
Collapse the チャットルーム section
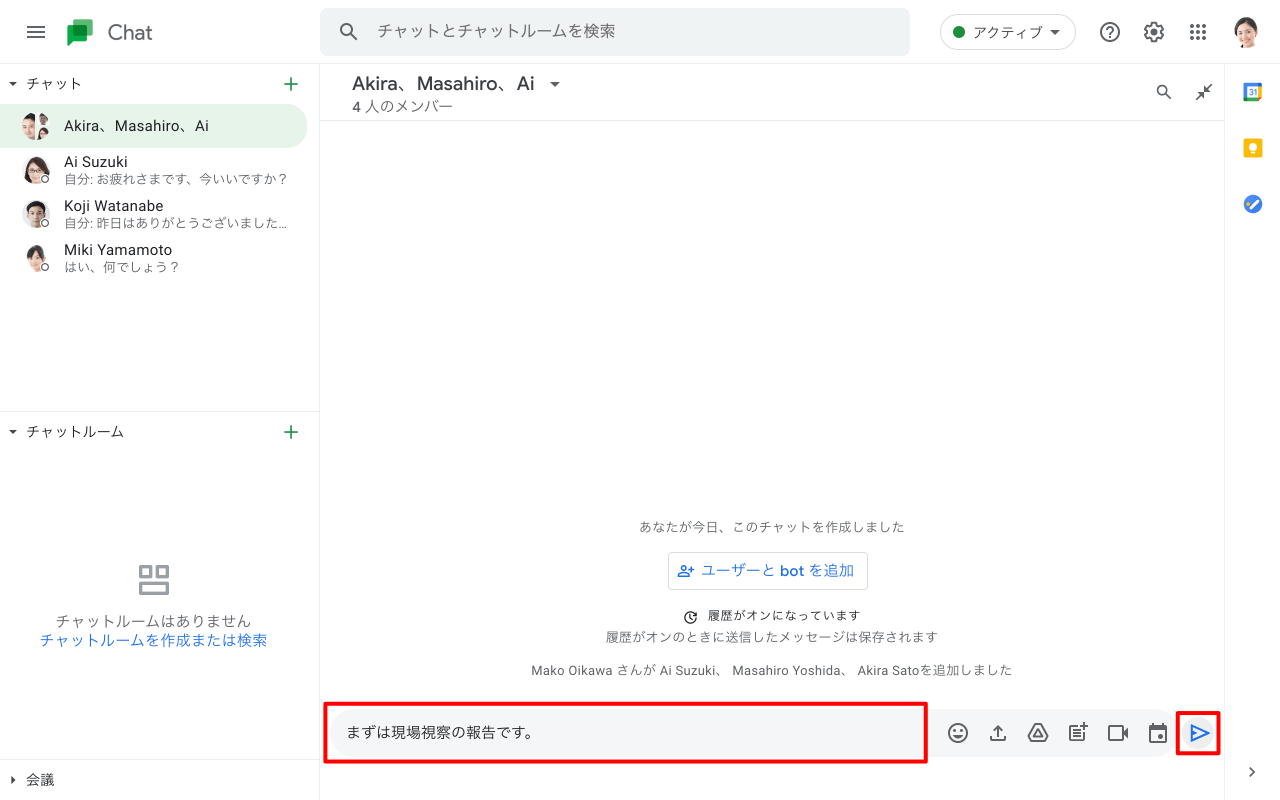tap(13, 432)
